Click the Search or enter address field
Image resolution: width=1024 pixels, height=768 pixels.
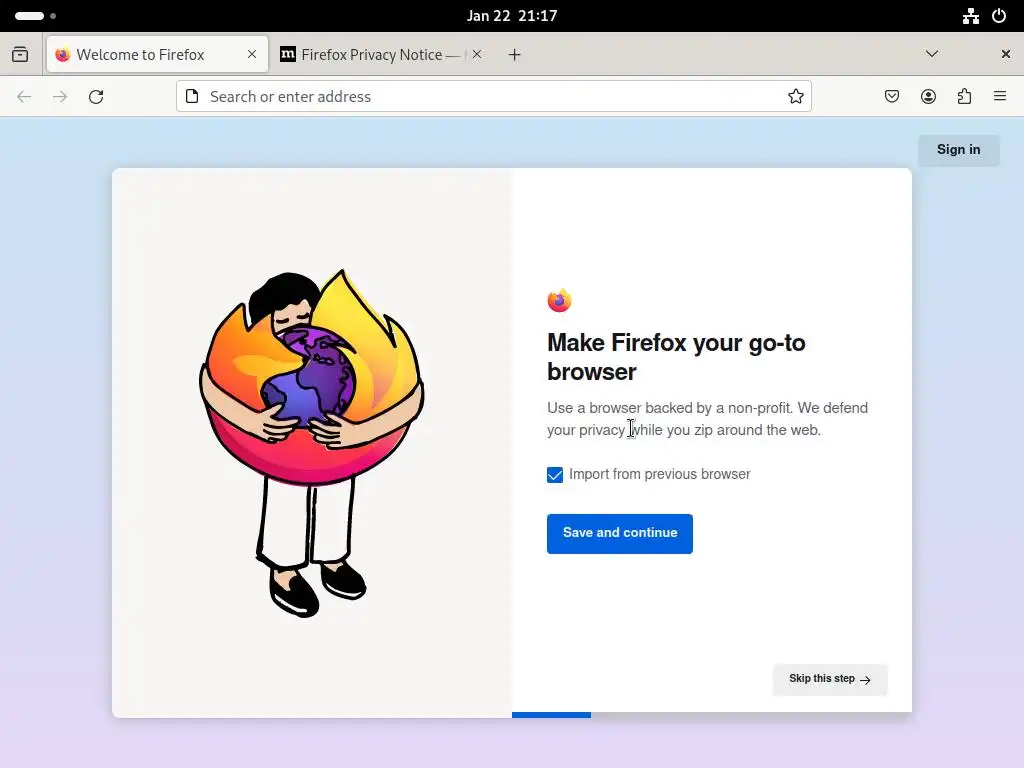click(493, 97)
